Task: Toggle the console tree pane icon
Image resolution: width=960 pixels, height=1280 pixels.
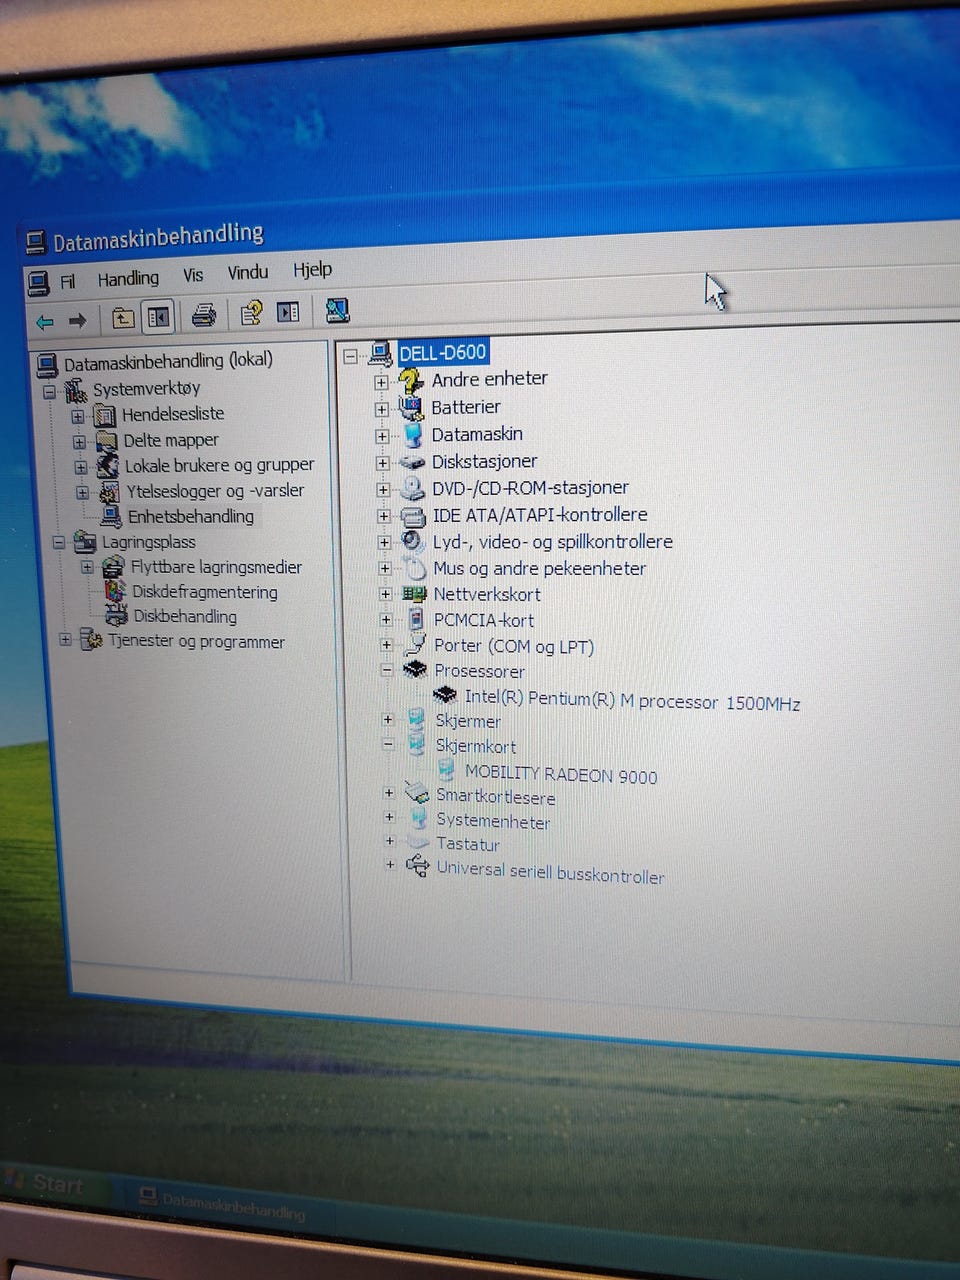Action: click(x=158, y=318)
